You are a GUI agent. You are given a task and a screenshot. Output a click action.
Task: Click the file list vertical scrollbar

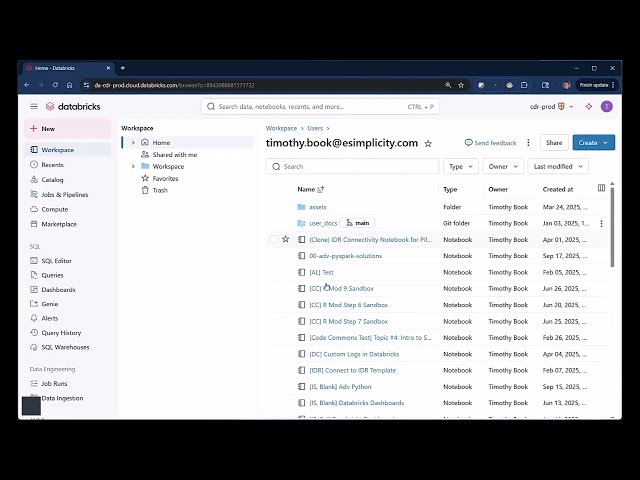612,227
